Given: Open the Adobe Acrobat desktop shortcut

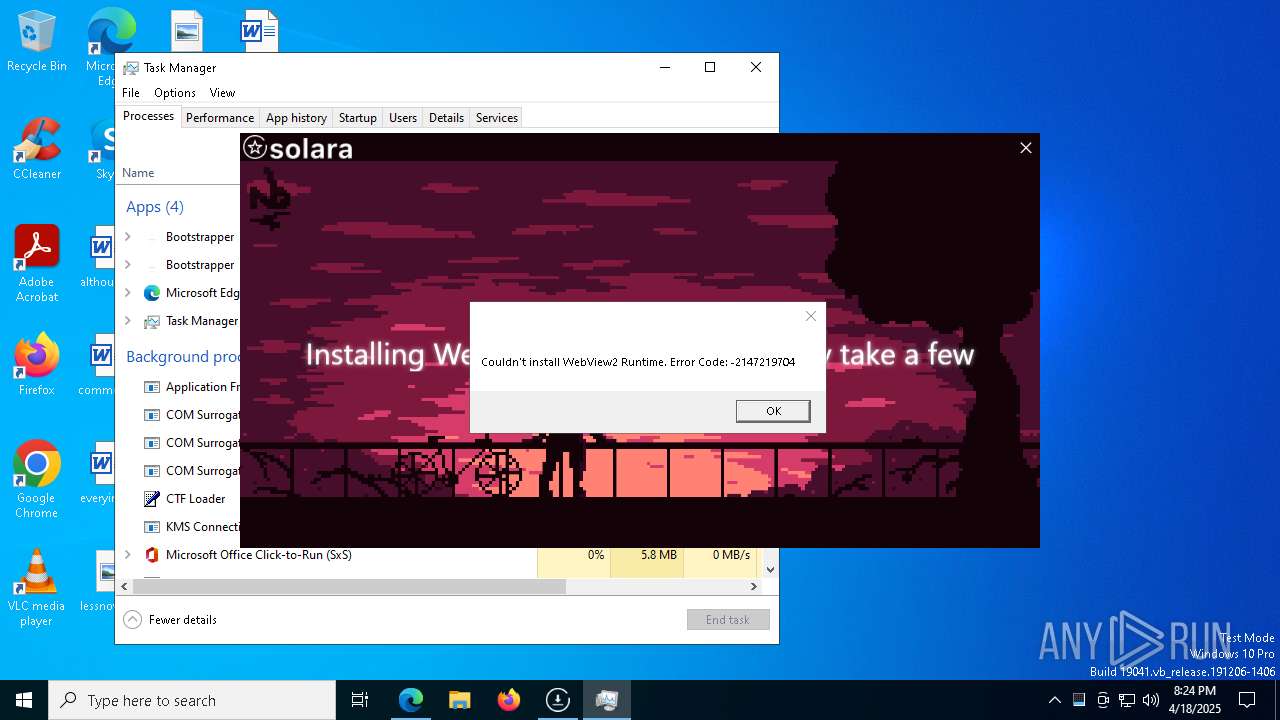Looking at the screenshot, I should pos(37,263).
